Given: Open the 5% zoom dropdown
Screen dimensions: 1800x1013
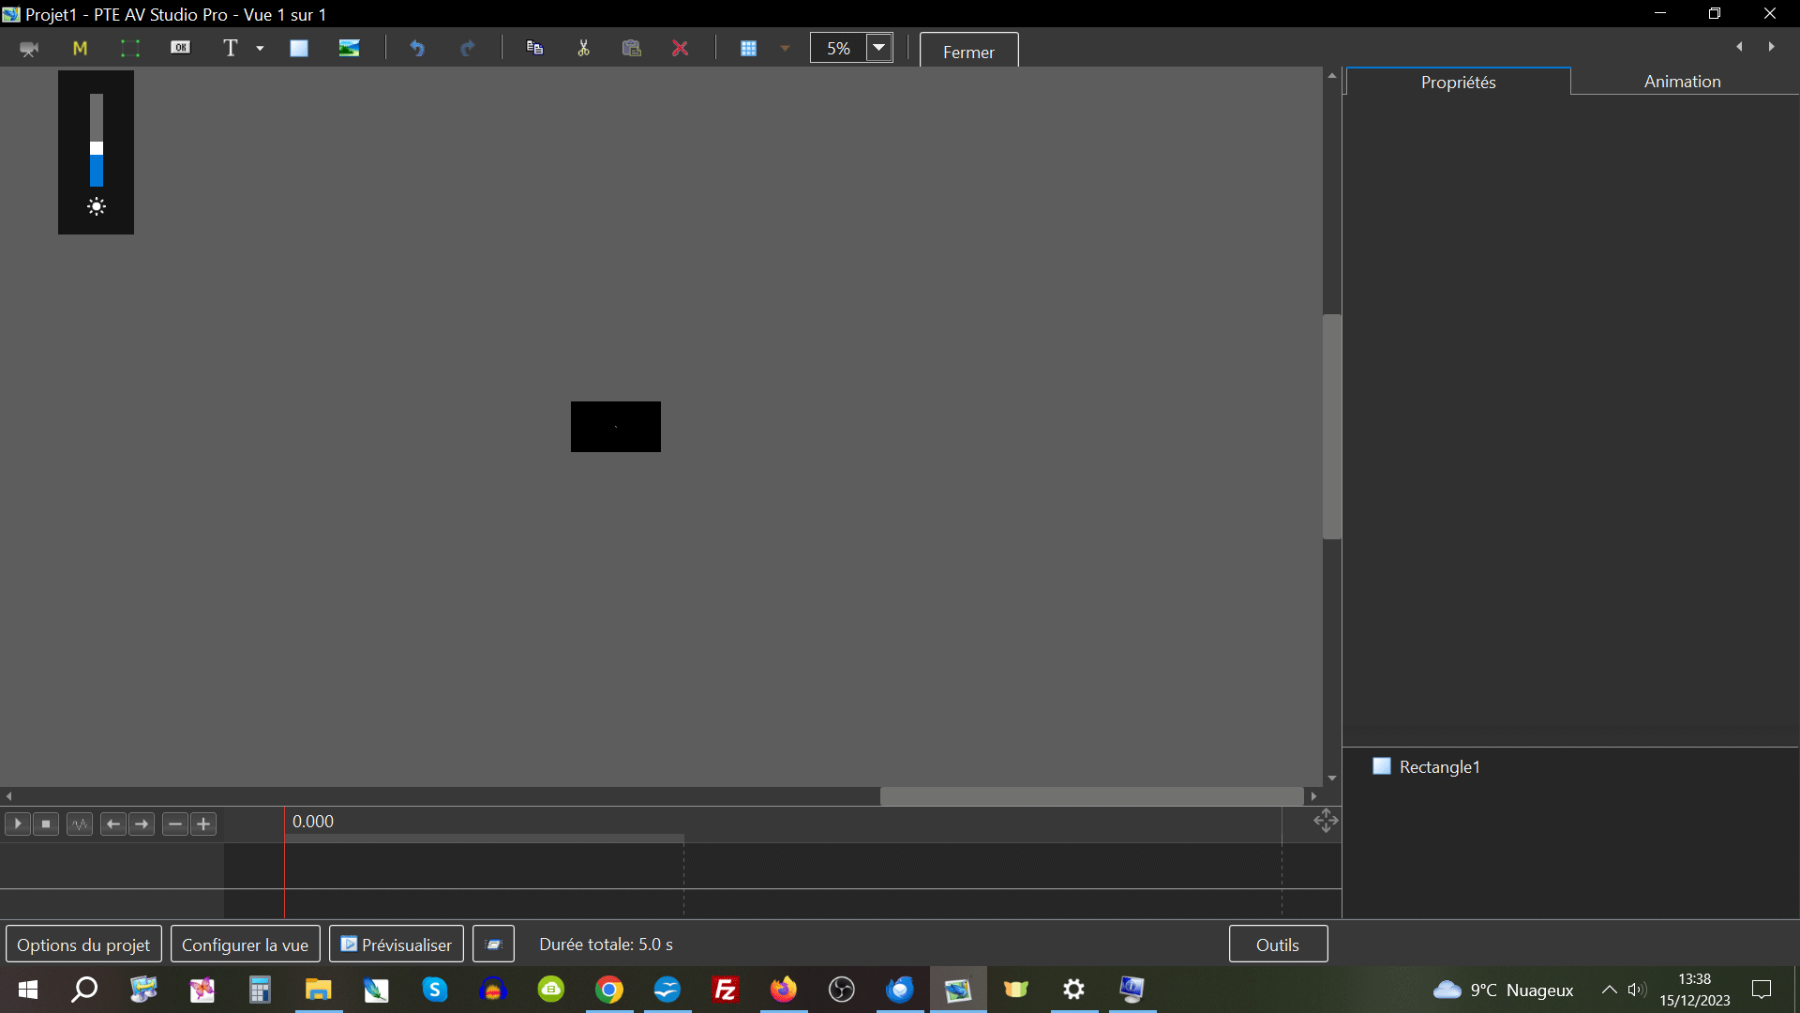Looking at the screenshot, I should click(879, 48).
